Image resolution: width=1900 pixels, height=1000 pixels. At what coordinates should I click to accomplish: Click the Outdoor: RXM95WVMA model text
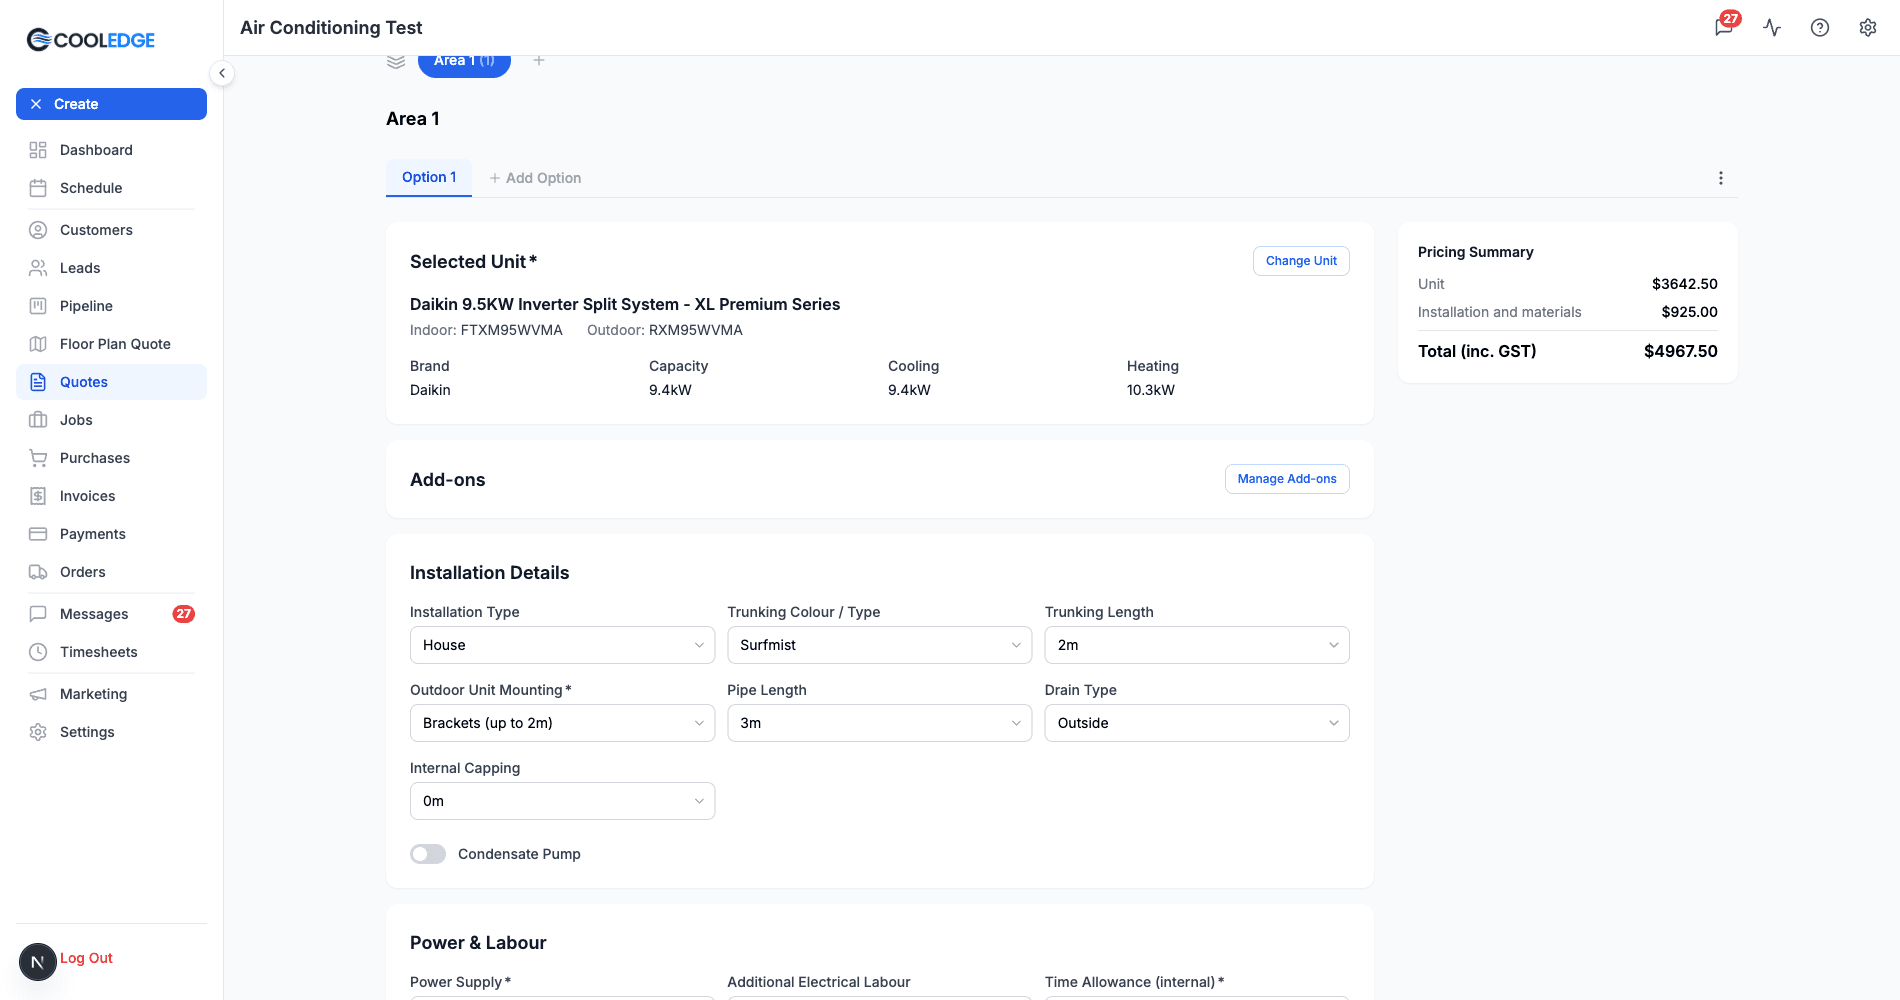pyautogui.click(x=665, y=330)
